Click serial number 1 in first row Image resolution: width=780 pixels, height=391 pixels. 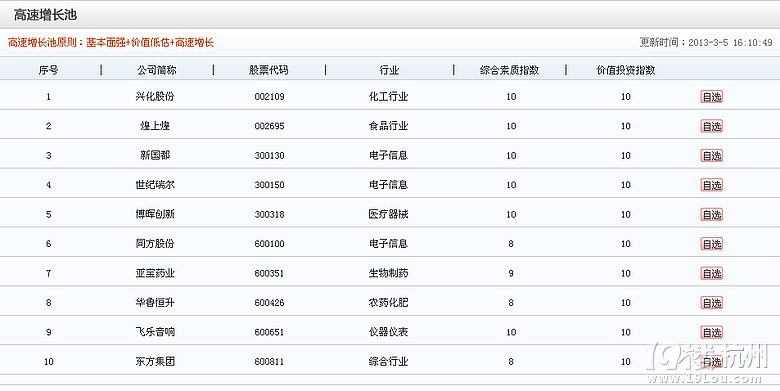pyautogui.click(x=48, y=97)
